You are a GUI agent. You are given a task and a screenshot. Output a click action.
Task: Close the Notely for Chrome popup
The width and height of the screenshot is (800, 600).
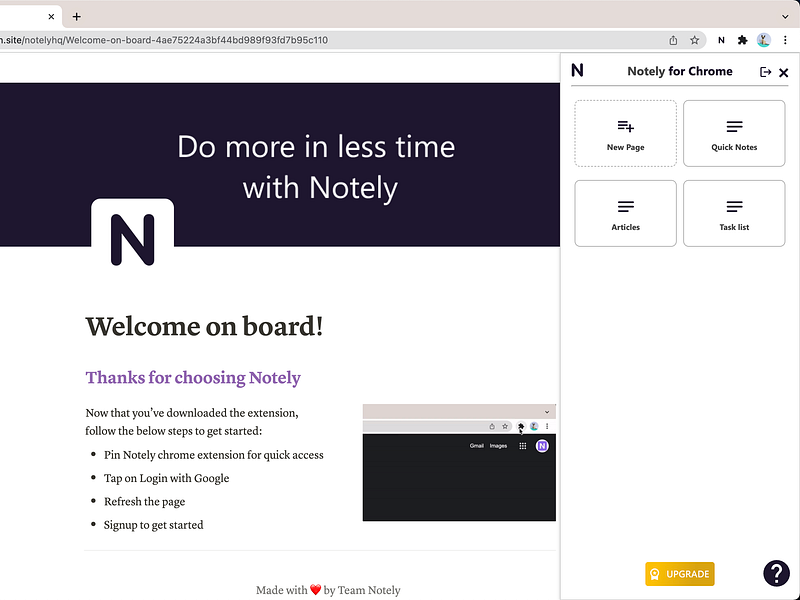tap(784, 72)
